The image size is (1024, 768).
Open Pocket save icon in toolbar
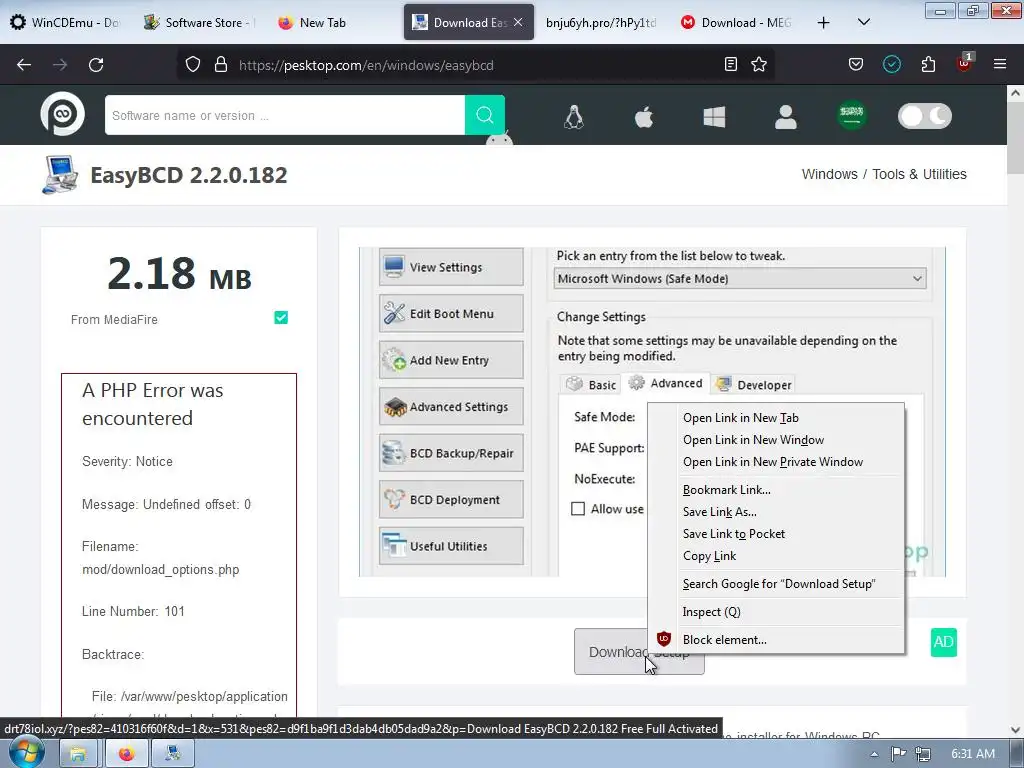click(856, 64)
